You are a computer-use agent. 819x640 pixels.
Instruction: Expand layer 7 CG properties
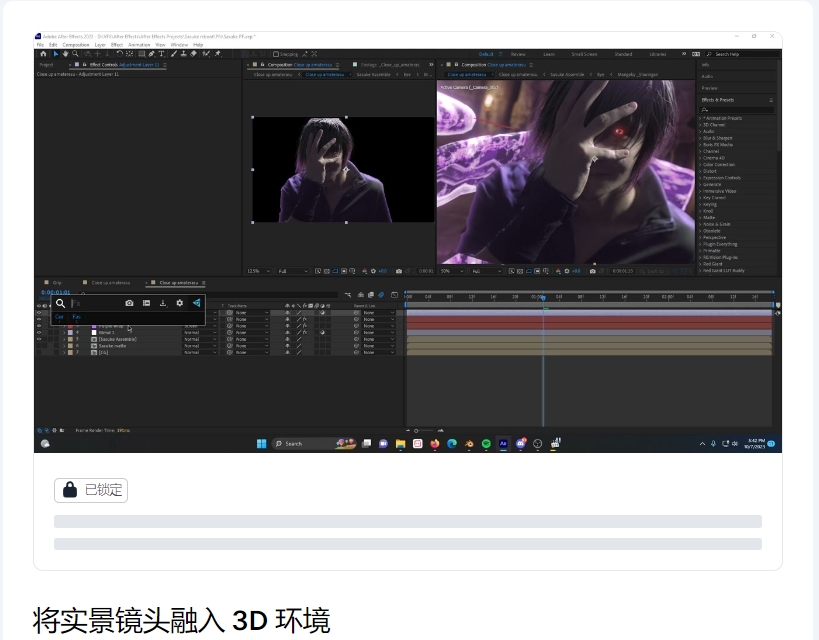click(x=64, y=353)
